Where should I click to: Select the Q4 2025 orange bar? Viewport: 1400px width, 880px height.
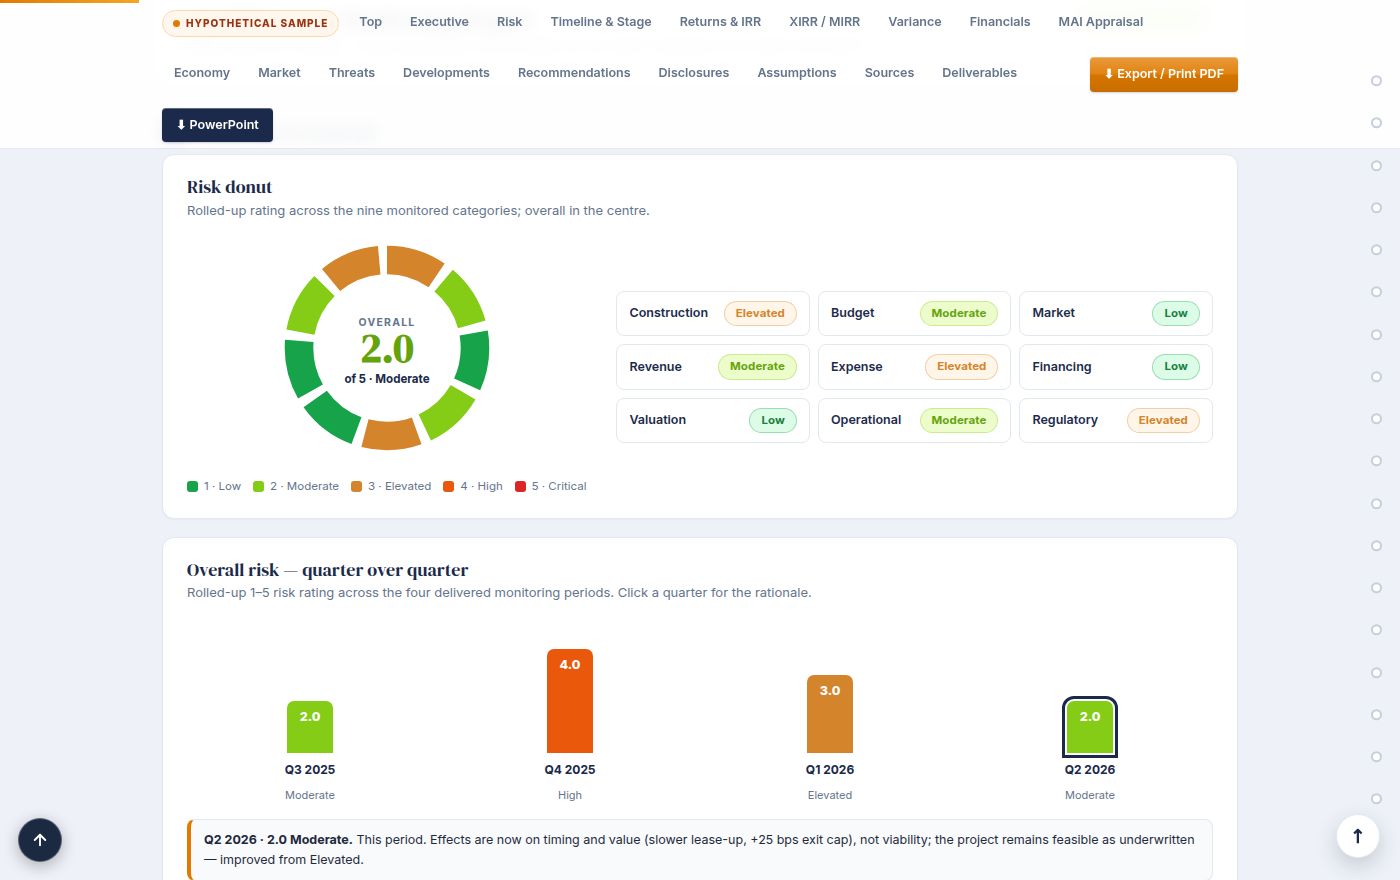[x=570, y=701]
